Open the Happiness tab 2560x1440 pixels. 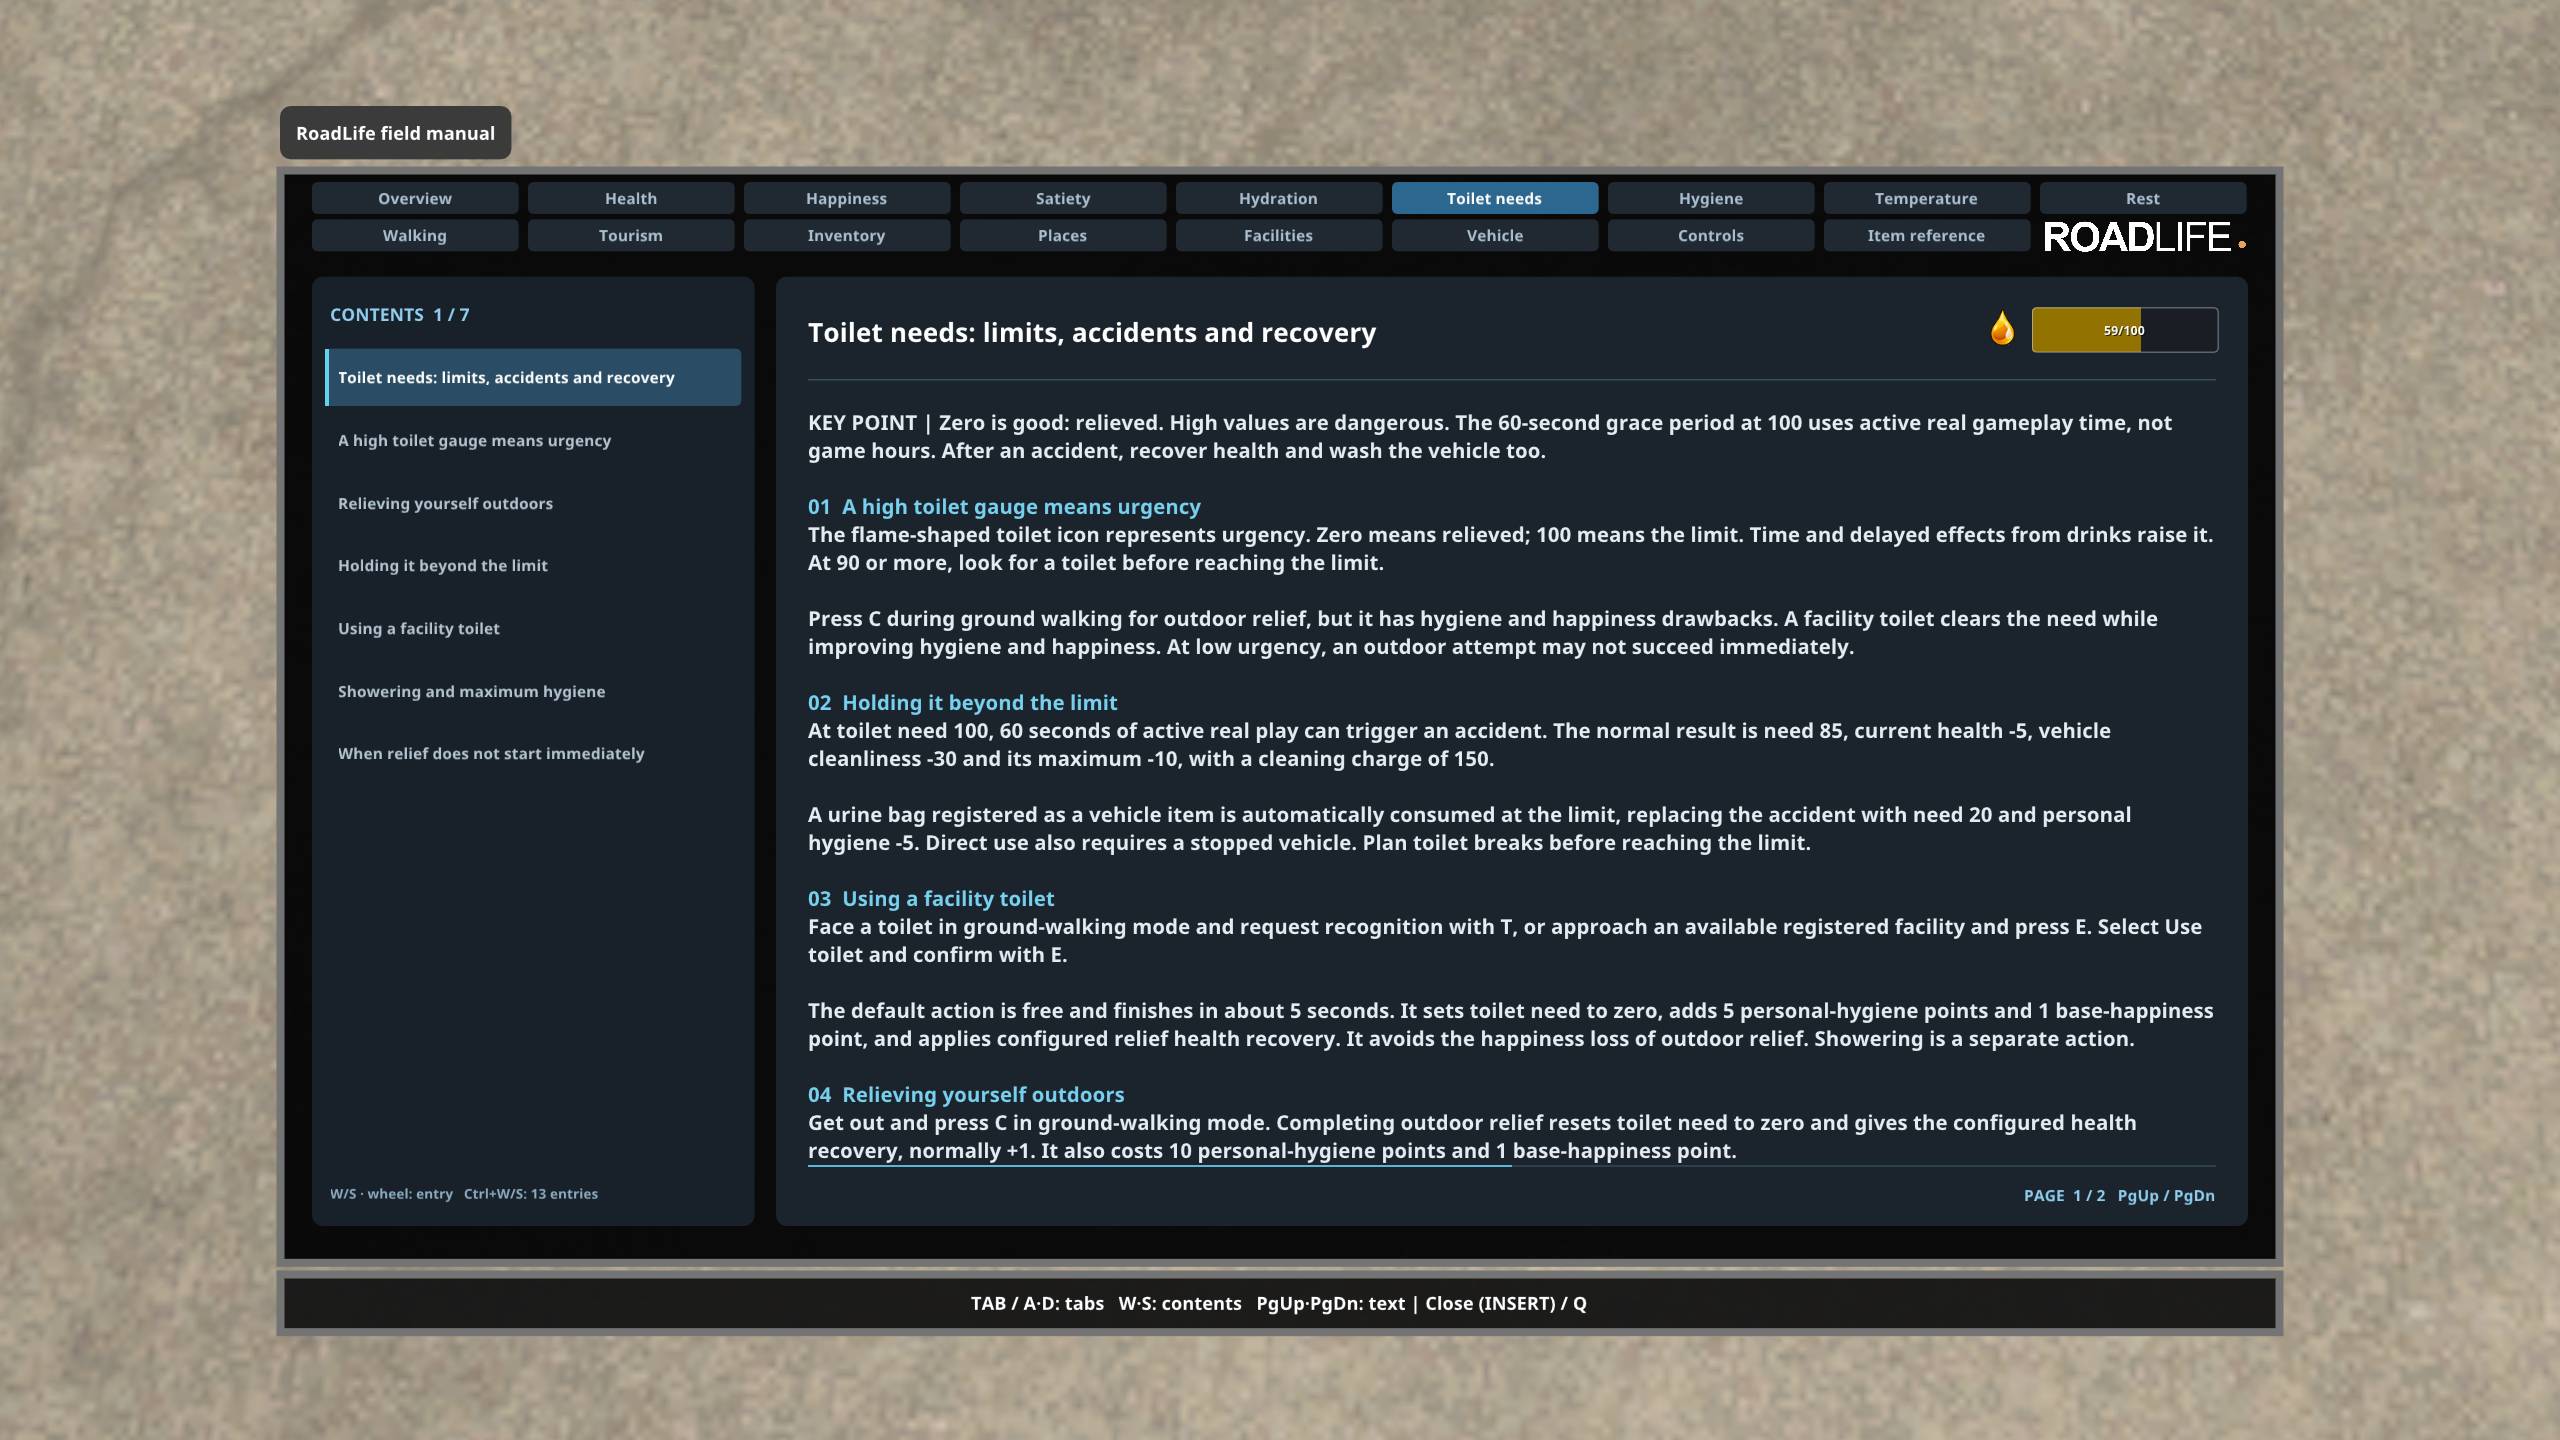(847, 198)
